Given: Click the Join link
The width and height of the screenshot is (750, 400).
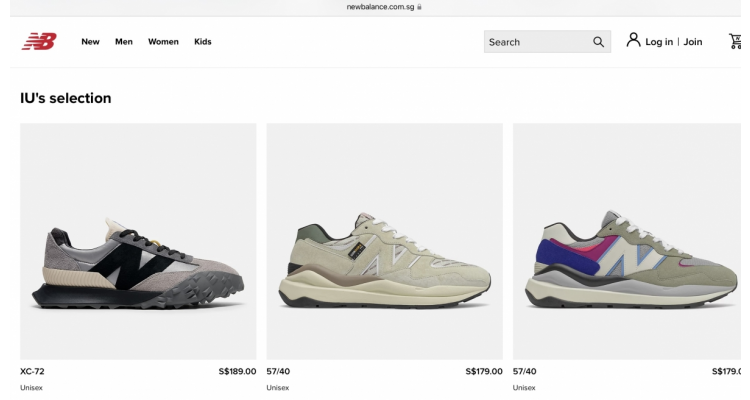Looking at the screenshot, I should pyautogui.click(x=693, y=42).
